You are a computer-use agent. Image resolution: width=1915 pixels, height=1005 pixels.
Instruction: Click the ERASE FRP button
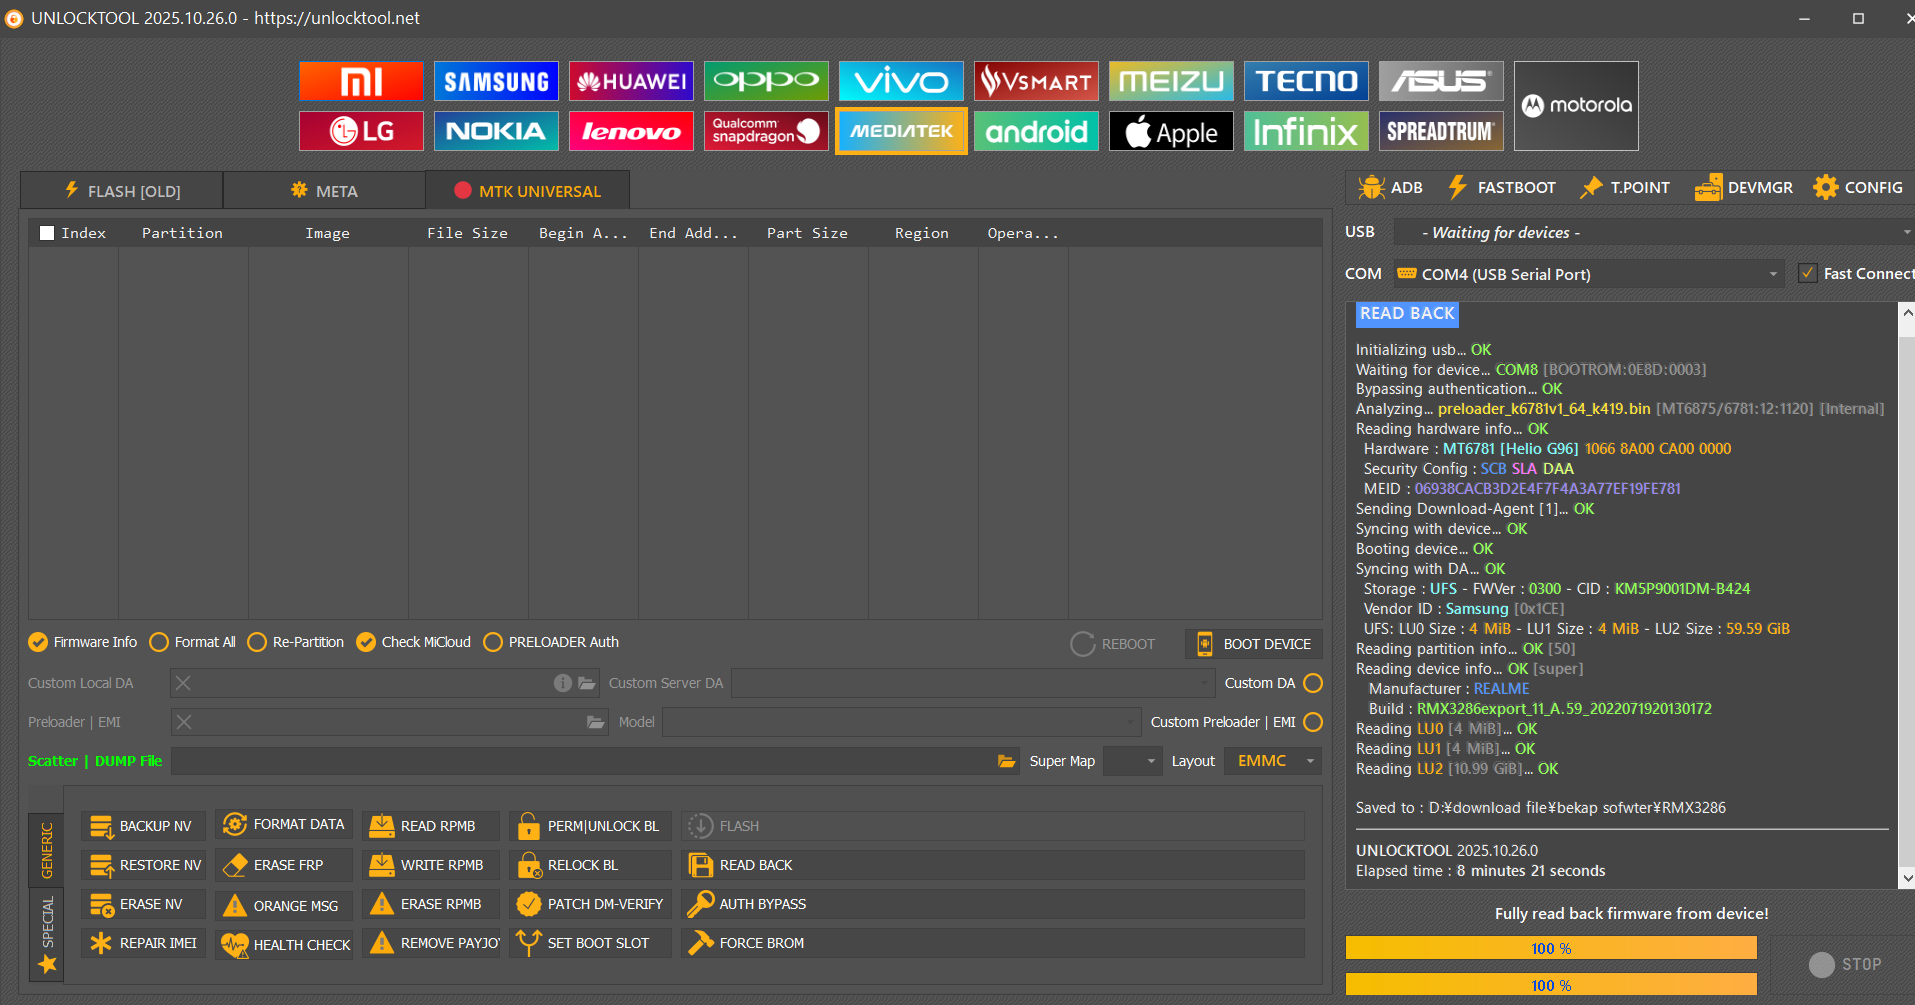click(285, 865)
